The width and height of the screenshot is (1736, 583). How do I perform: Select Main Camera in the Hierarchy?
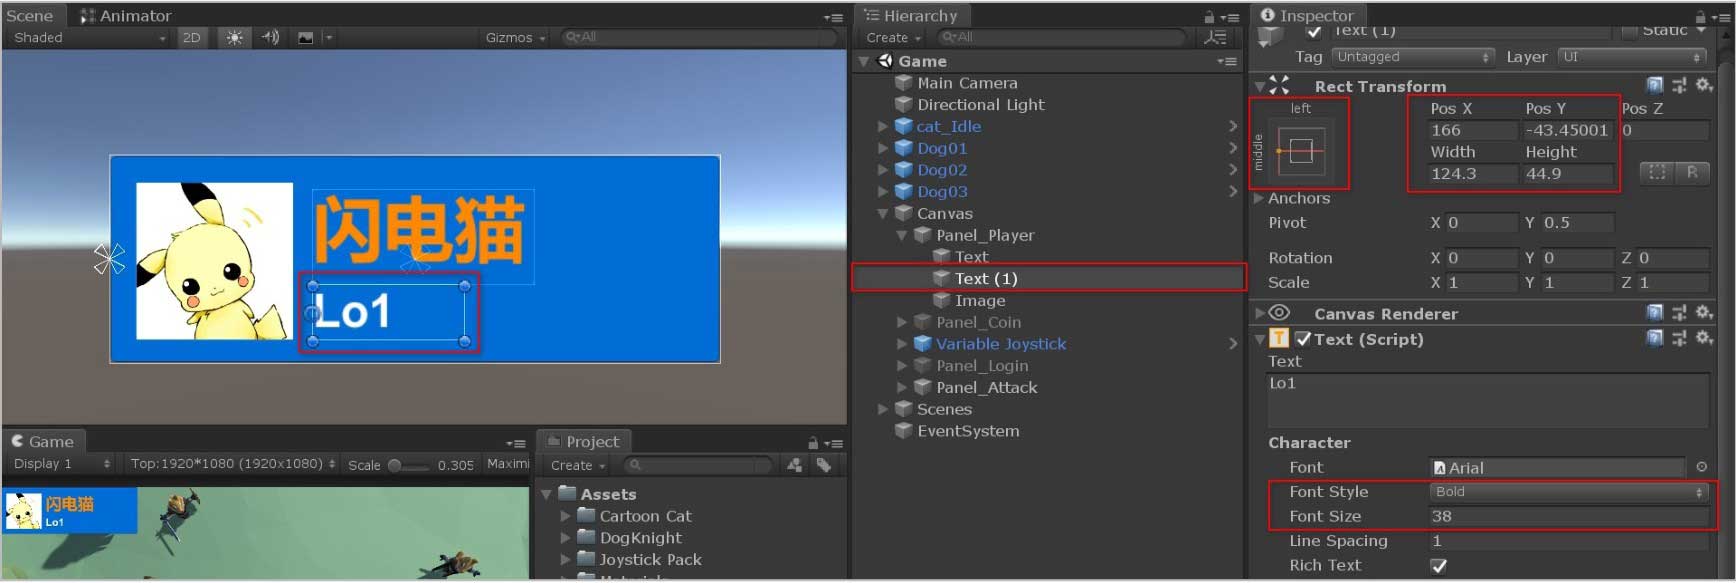point(967,83)
